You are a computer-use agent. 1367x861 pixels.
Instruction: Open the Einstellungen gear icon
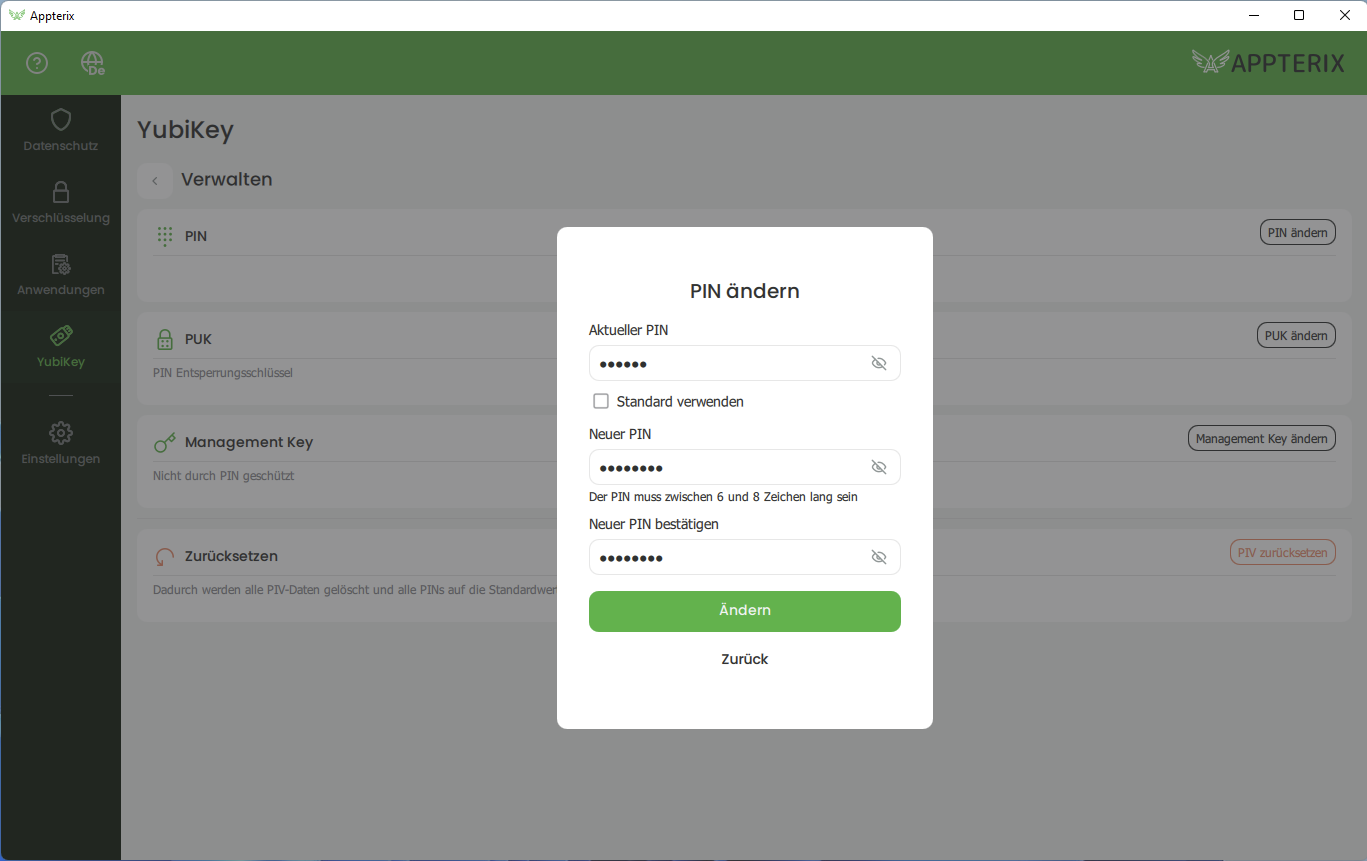point(60,432)
